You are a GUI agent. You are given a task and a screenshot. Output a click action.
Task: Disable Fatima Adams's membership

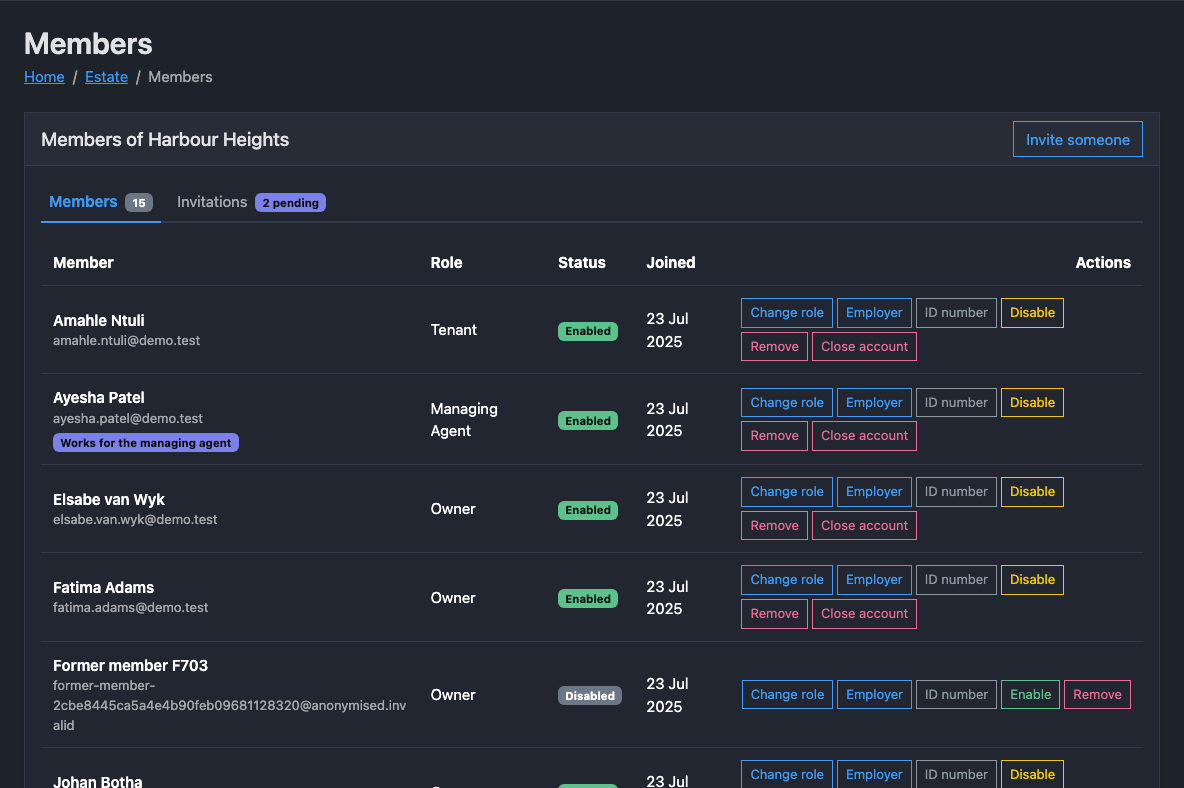(x=1032, y=580)
